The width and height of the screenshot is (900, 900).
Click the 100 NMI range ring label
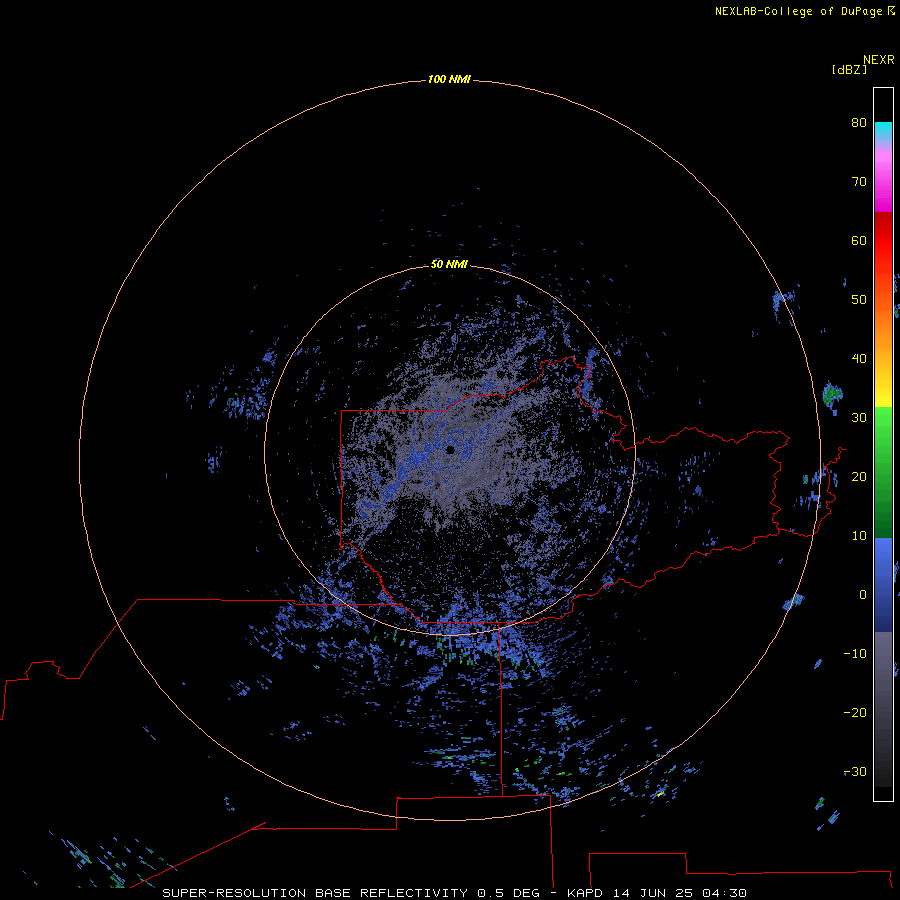(449, 79)
